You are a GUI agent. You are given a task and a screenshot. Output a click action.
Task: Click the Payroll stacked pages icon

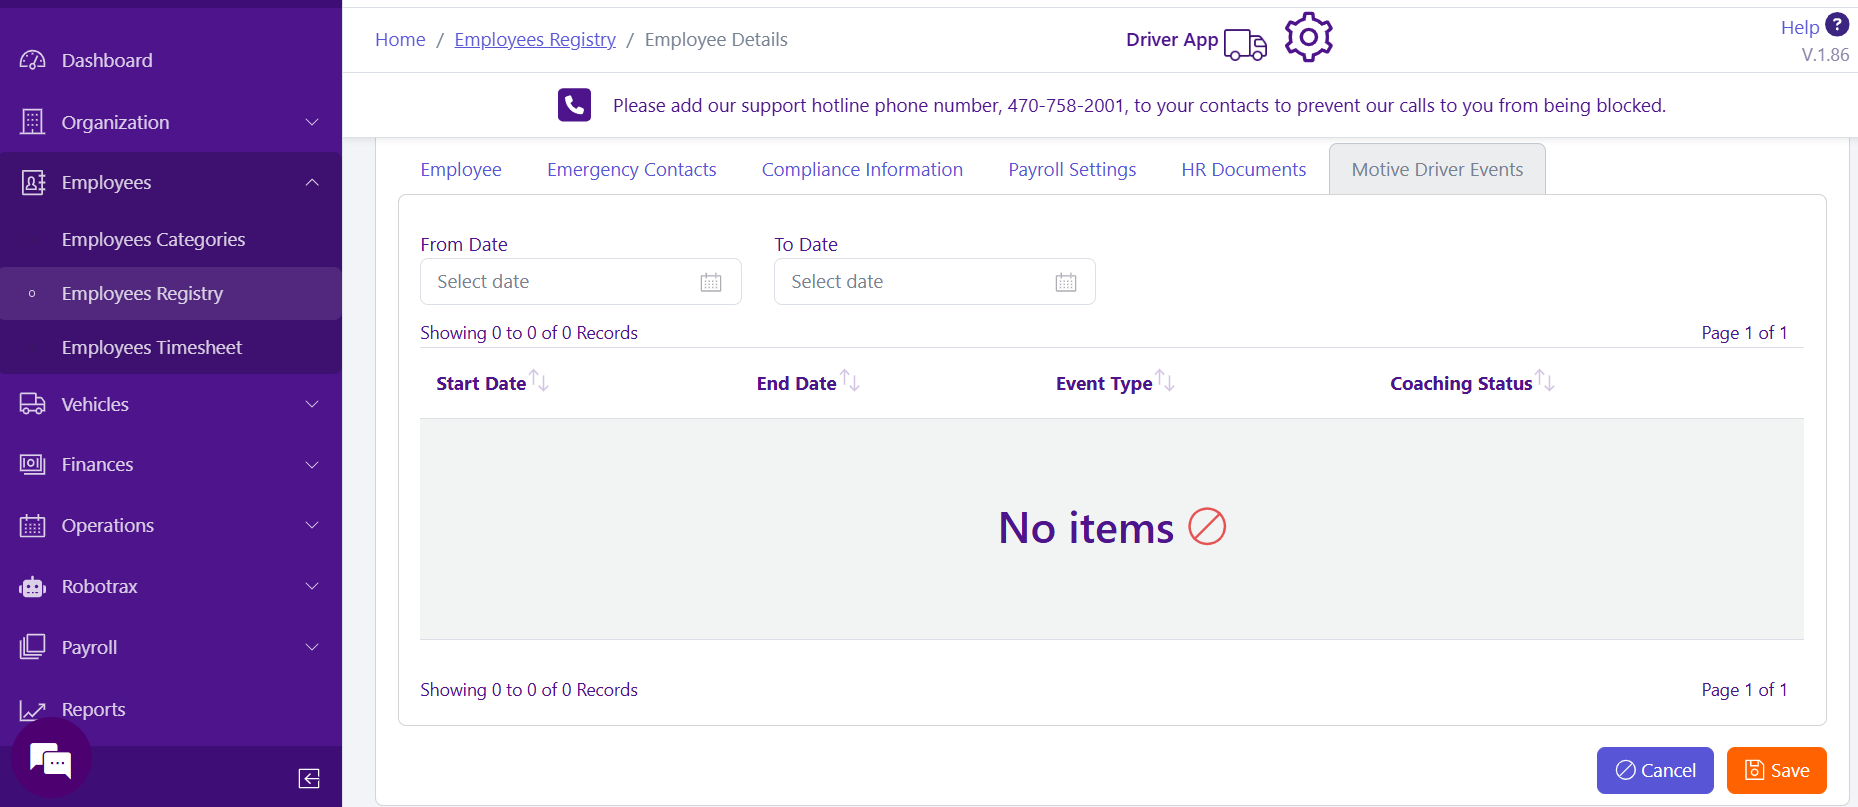click(x=33, y=647)
